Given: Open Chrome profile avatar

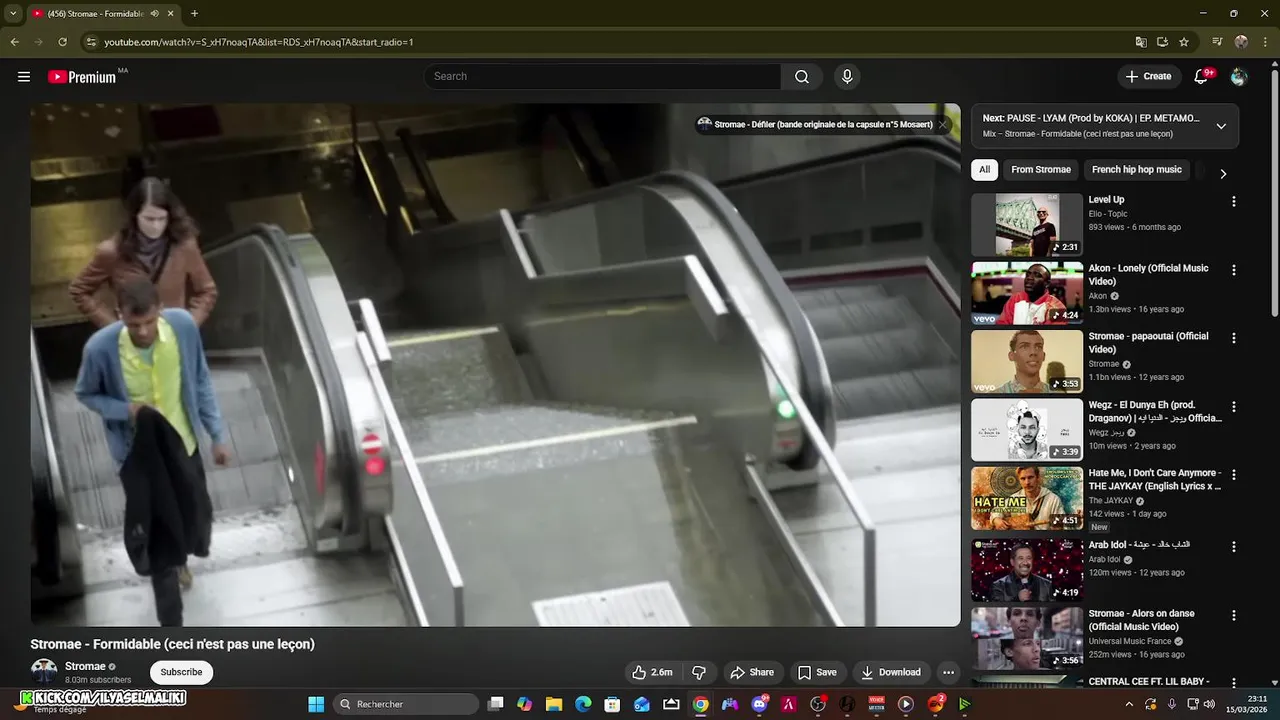Looking at the screenshot, I should [1241, 42].
